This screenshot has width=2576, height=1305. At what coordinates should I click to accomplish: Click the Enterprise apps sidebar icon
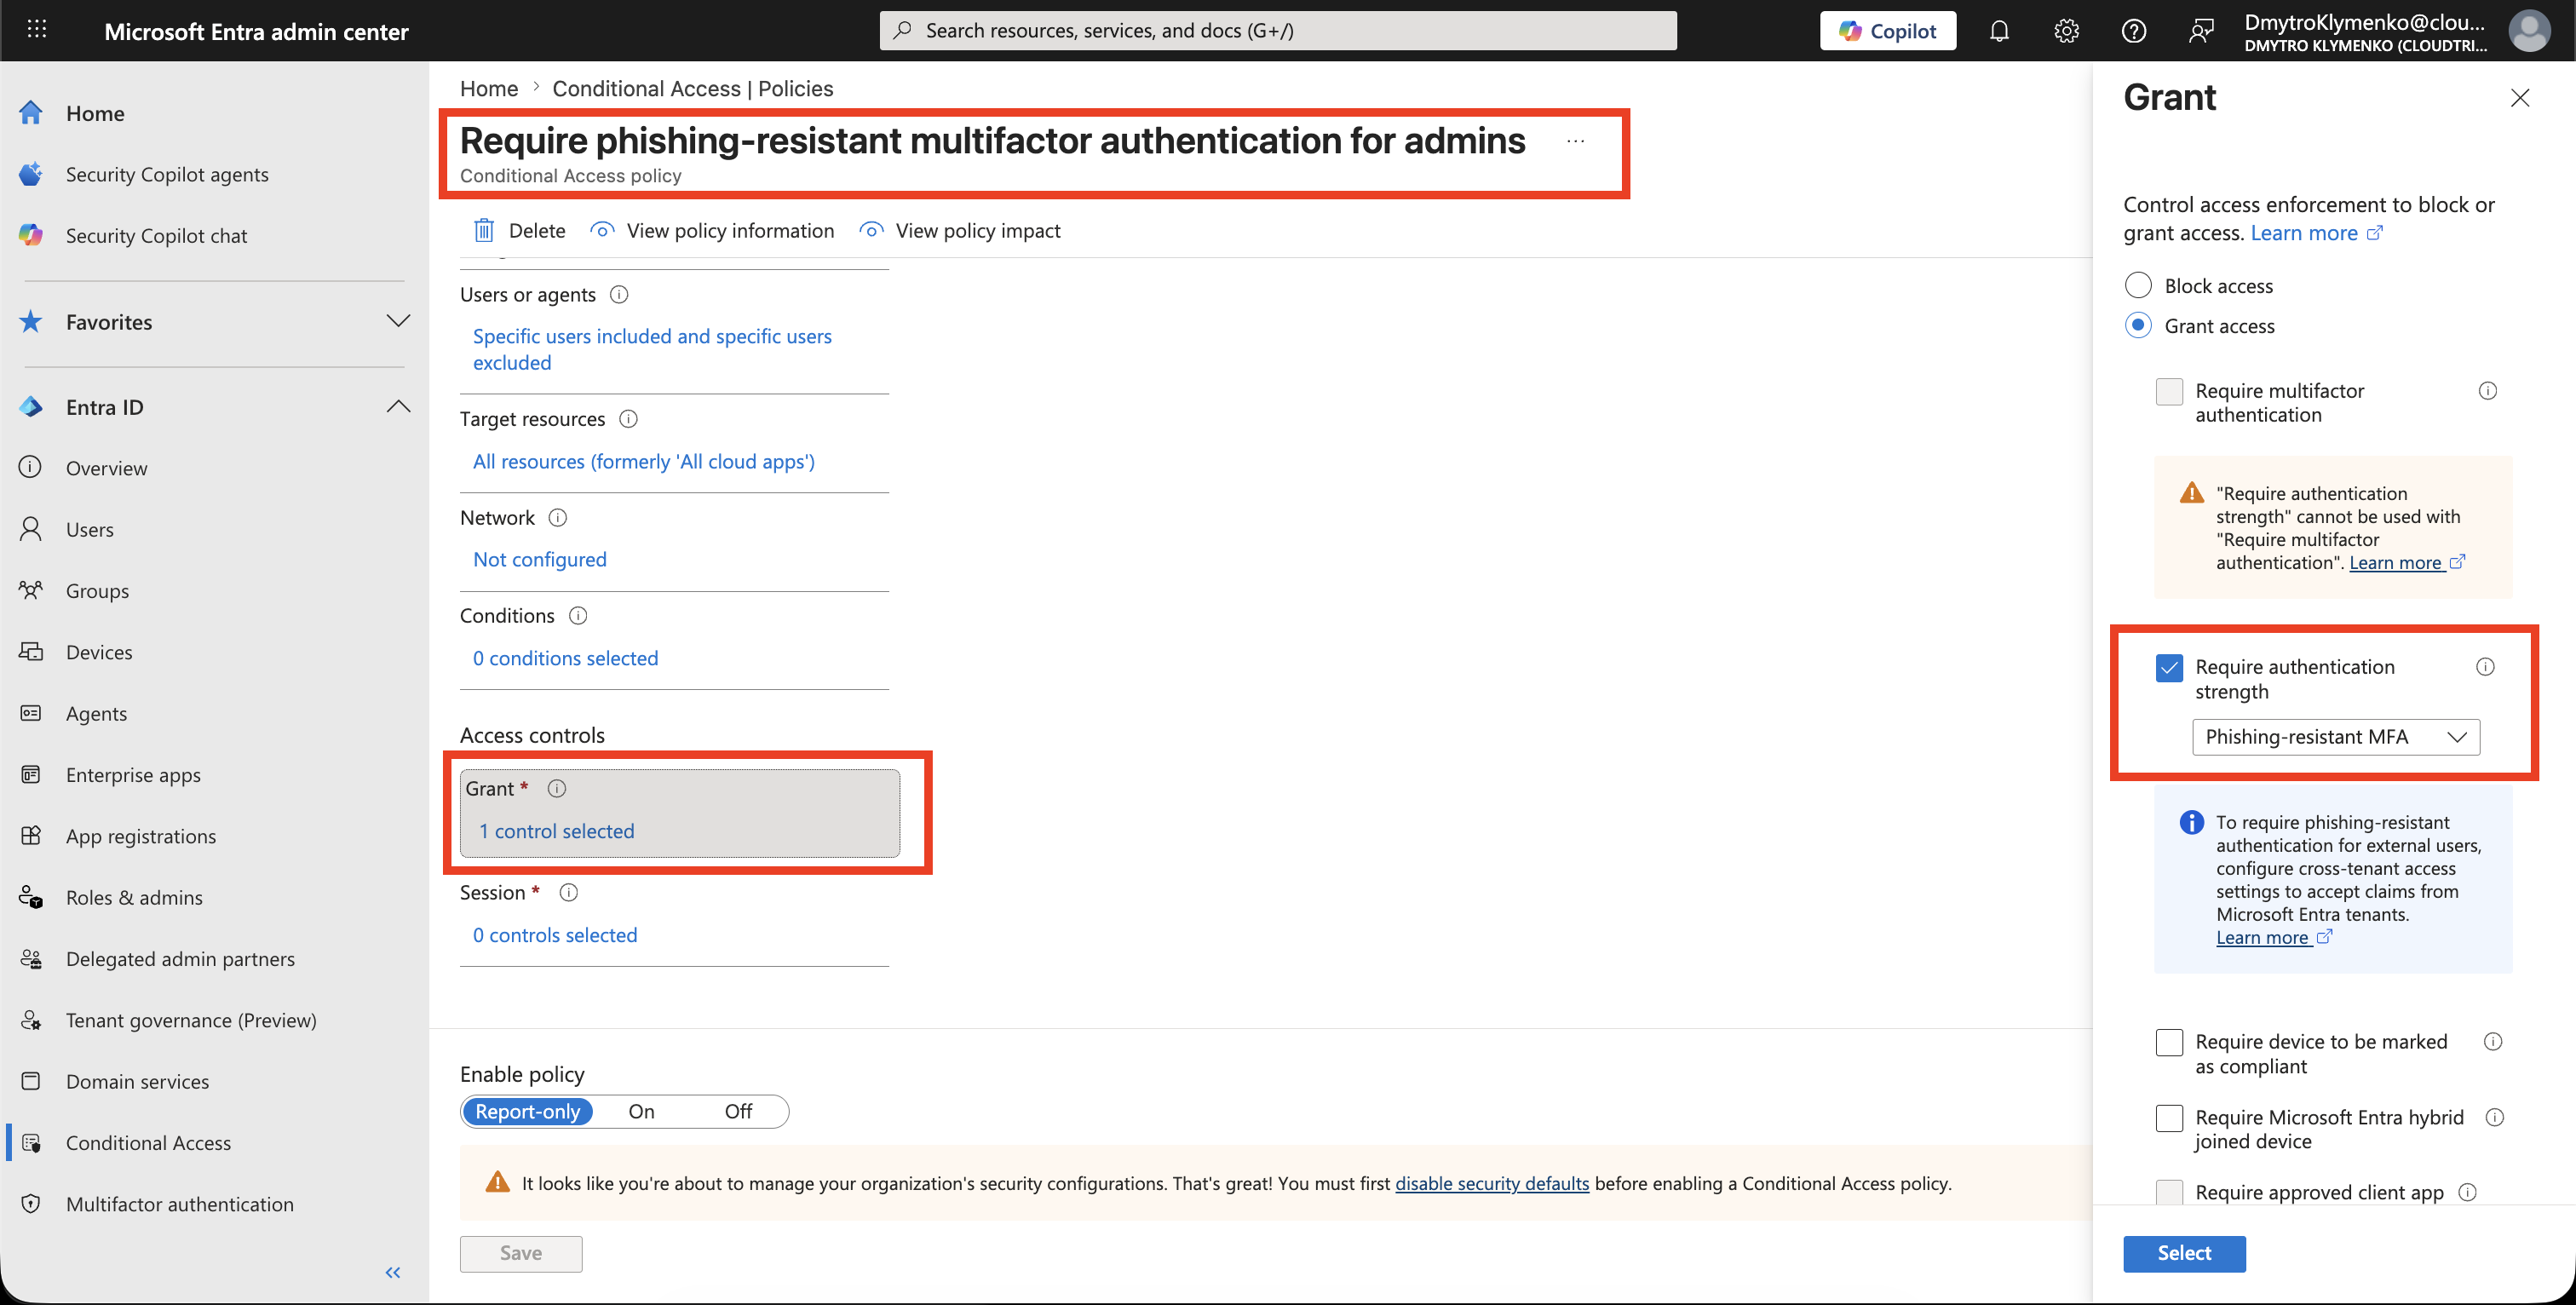point(31,774)
